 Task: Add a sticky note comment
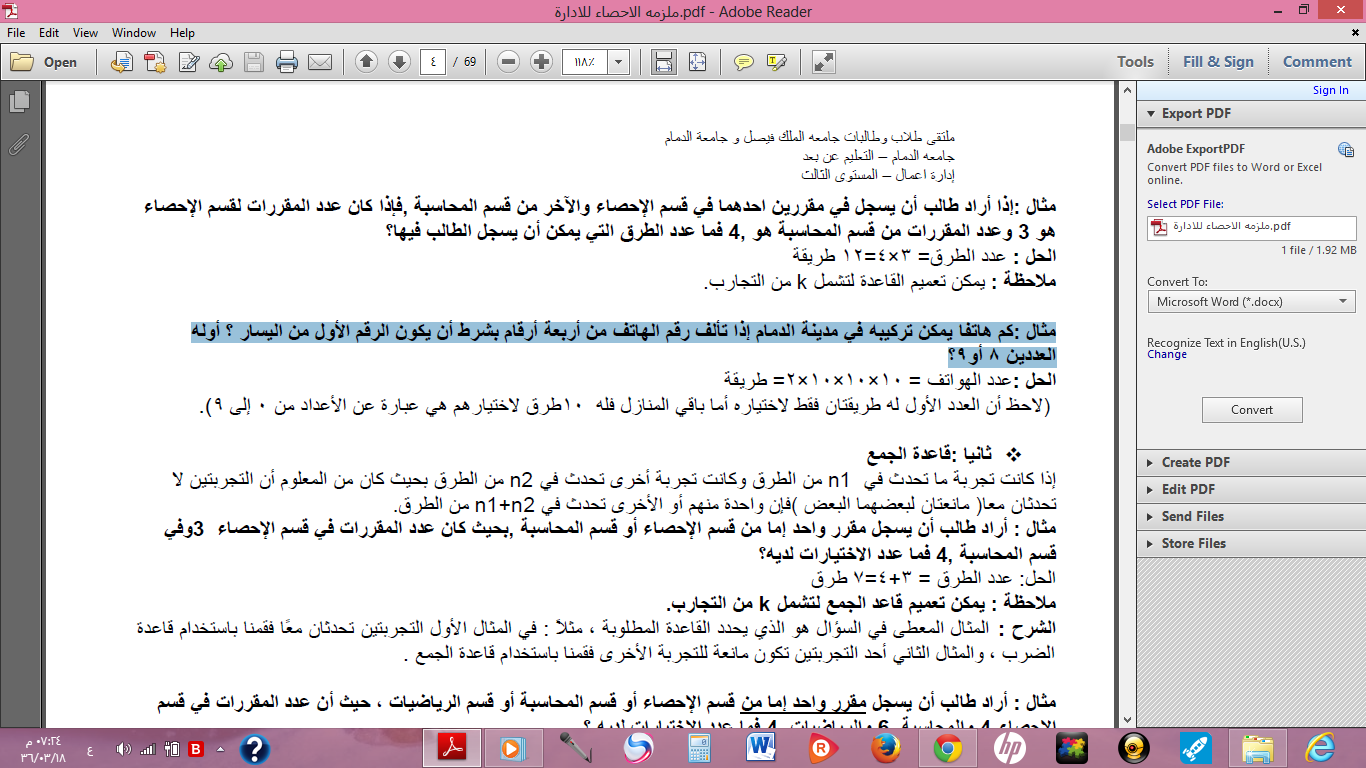click(743, 62)
